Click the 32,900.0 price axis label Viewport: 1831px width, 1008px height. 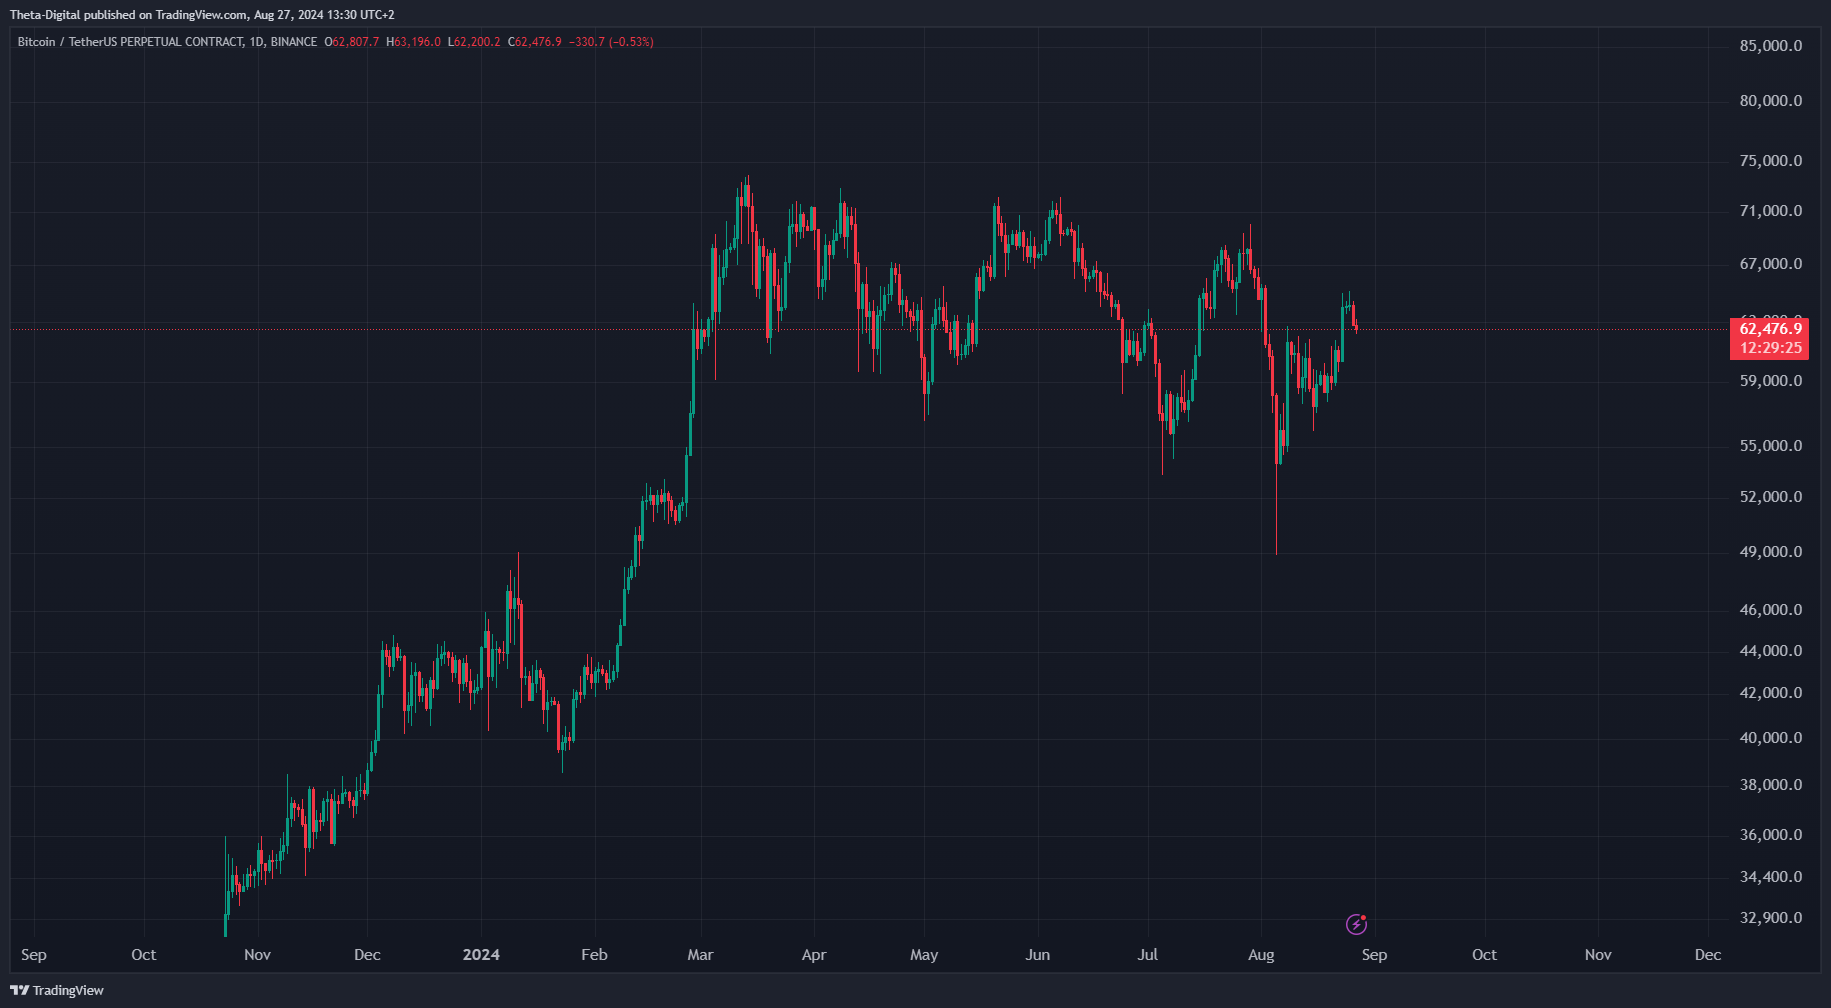pyautogui.click(x=1771, y=918)
